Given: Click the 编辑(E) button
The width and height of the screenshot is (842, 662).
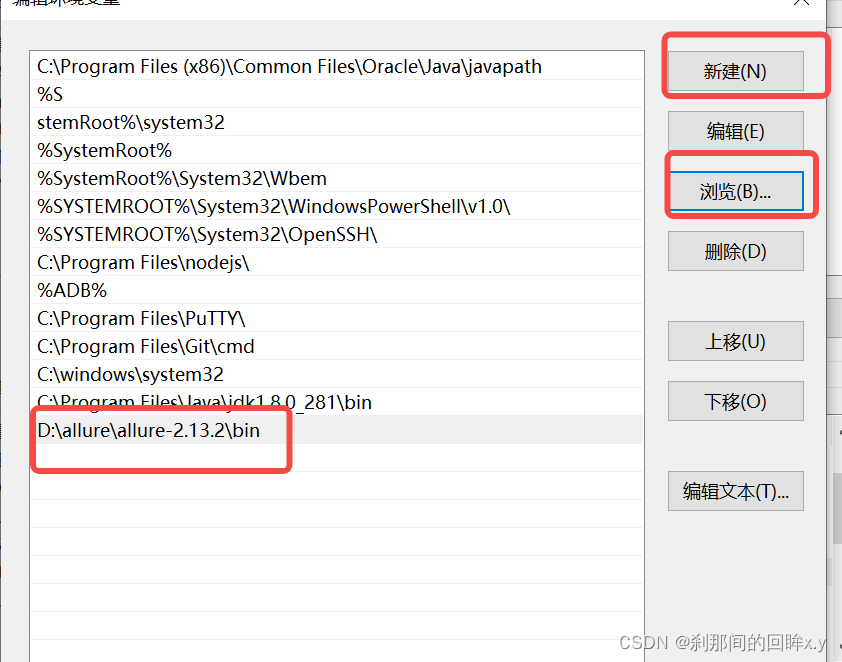Looking at the screenshot, I should 736,131.
